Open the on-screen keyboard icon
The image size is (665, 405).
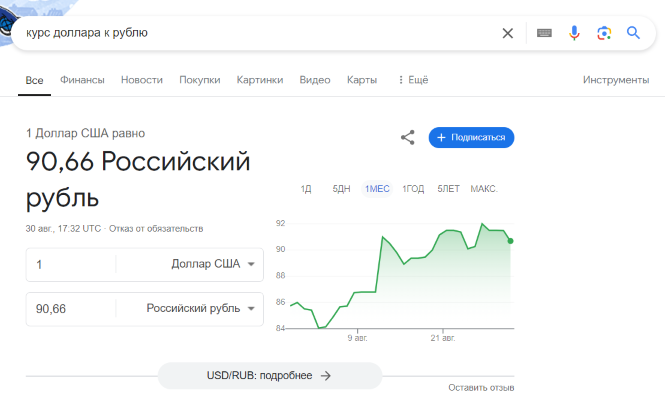click(x=544, y=33)
